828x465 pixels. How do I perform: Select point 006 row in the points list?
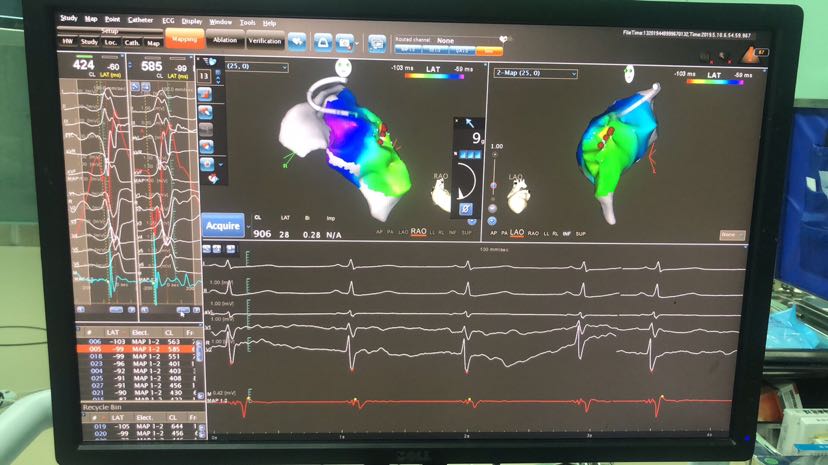138,341
